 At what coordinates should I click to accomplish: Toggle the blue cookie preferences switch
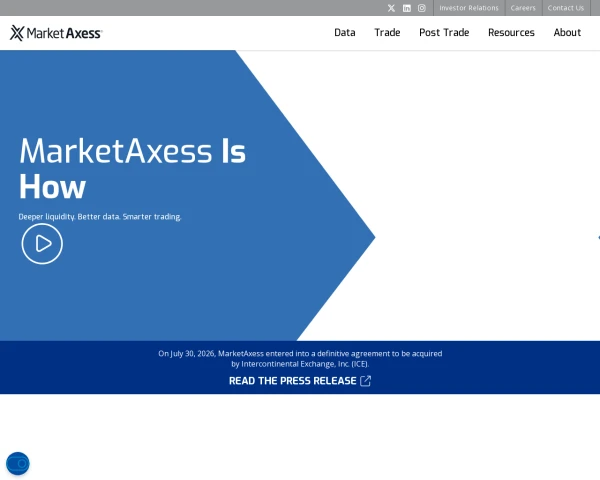18,464
